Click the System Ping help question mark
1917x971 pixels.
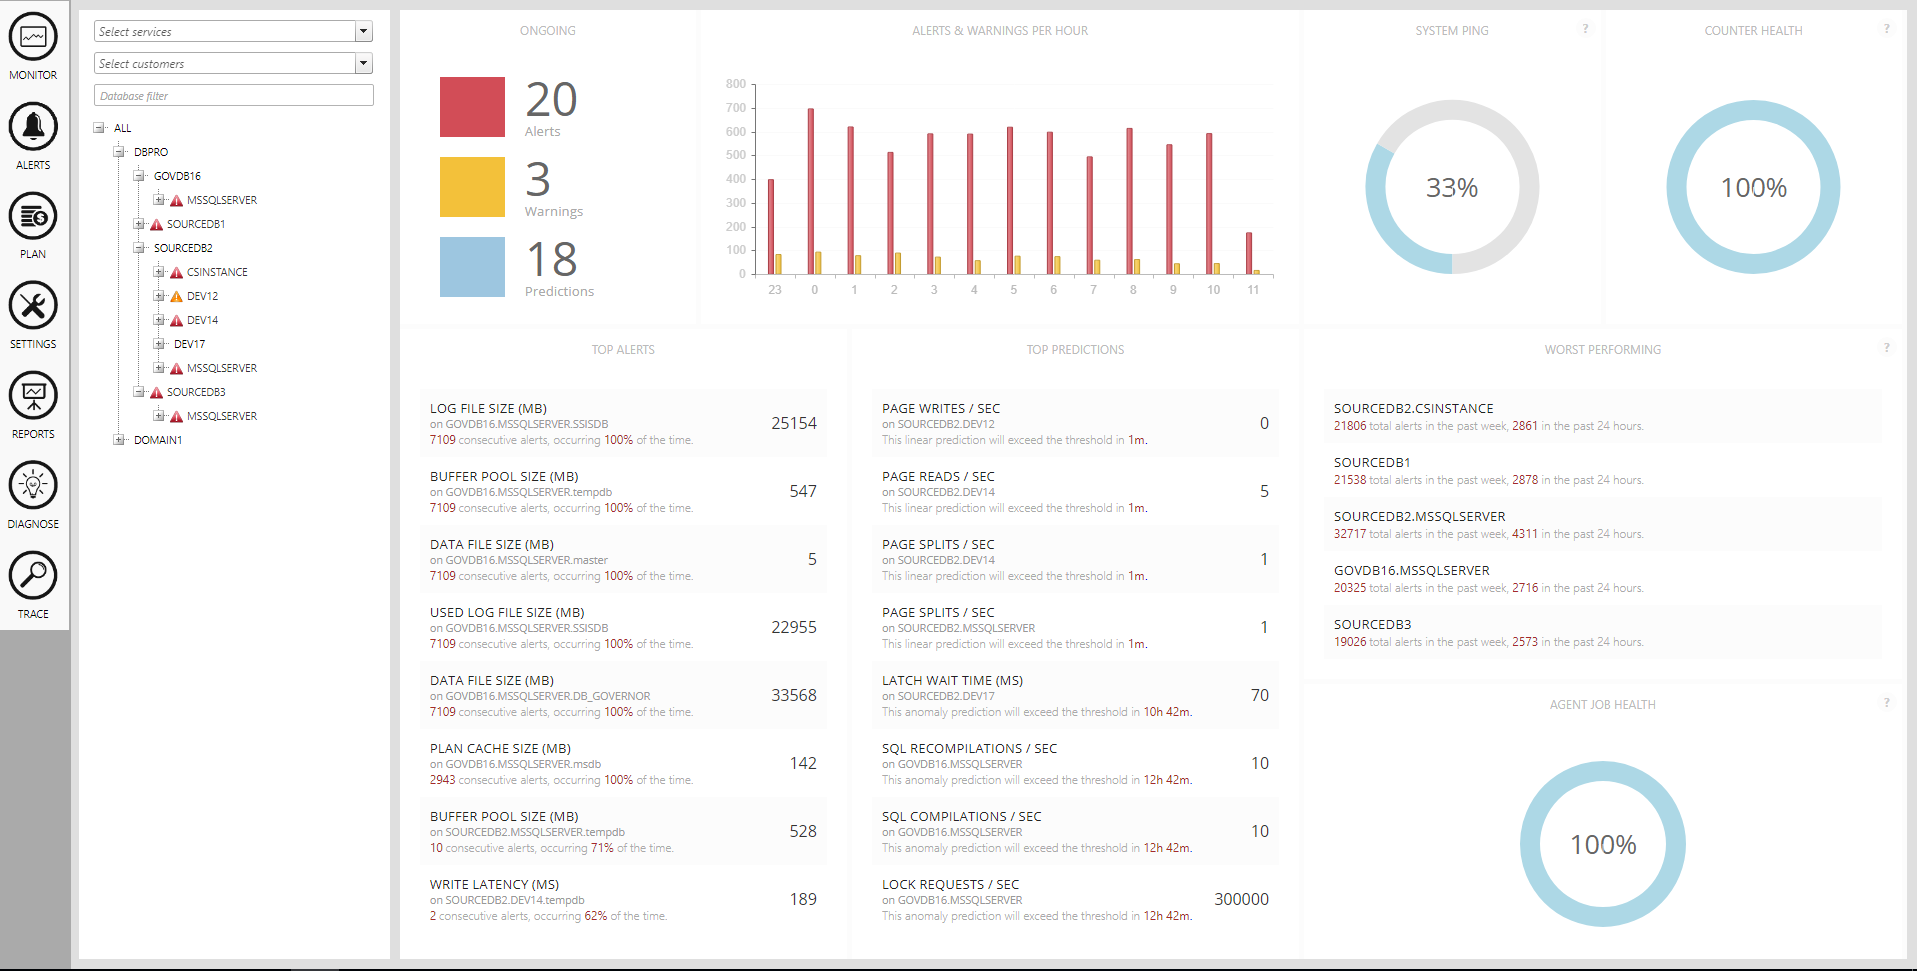click(1585, 29)
